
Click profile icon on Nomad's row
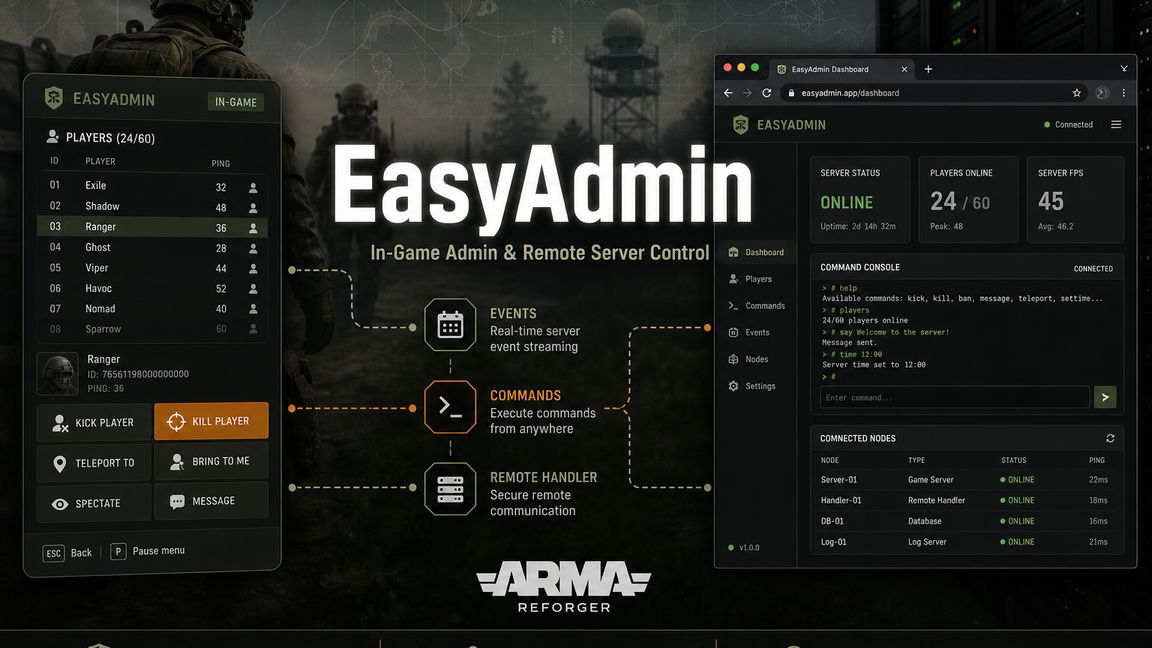tap(253, 309)
